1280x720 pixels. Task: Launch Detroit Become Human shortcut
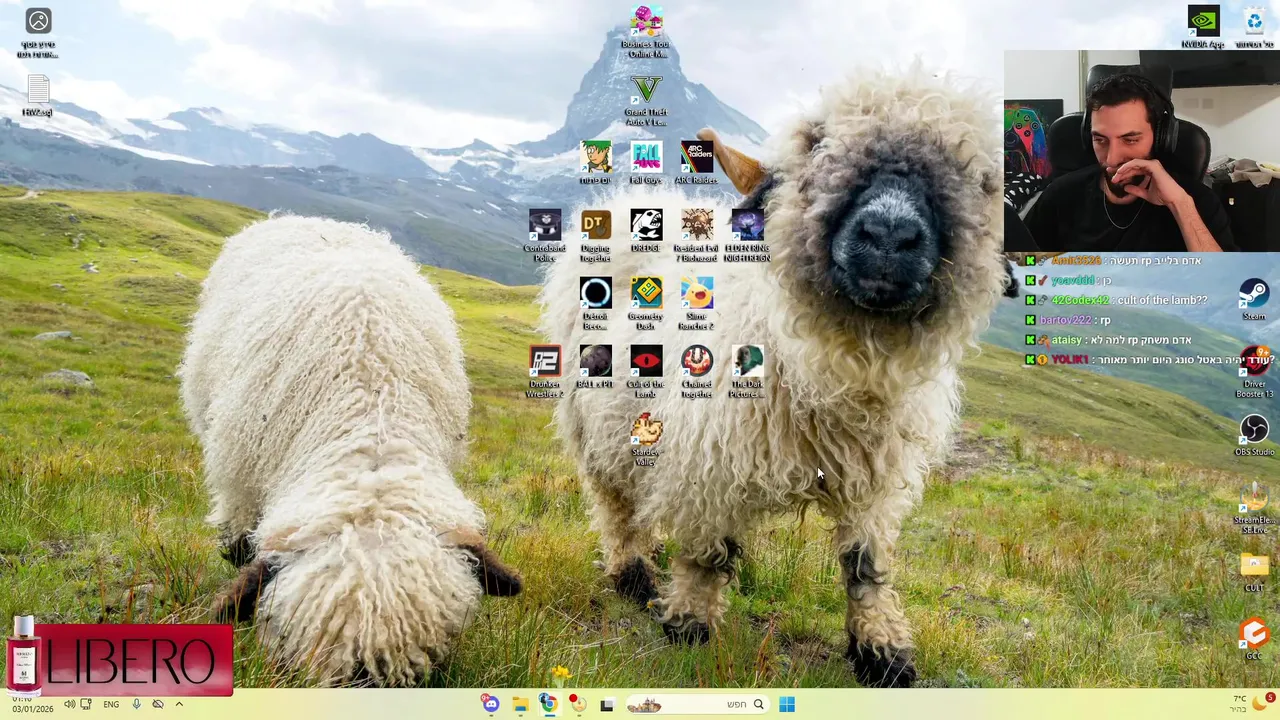(x=595, y=304)
